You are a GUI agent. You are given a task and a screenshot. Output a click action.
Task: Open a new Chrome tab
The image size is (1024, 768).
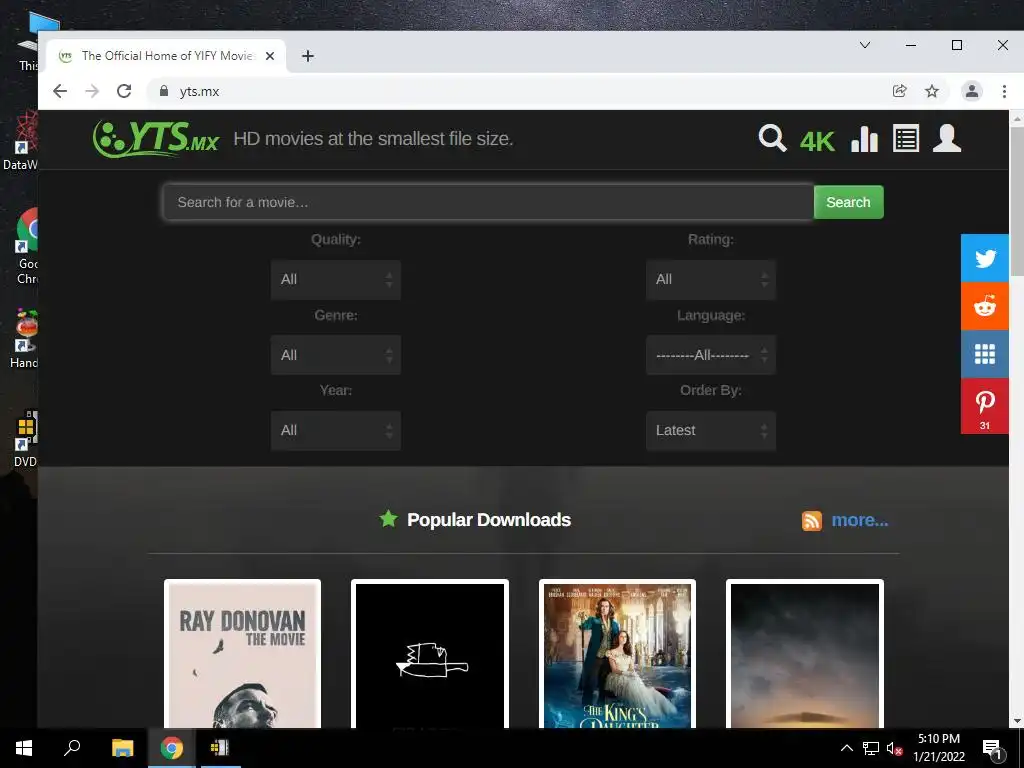(308, 56)
